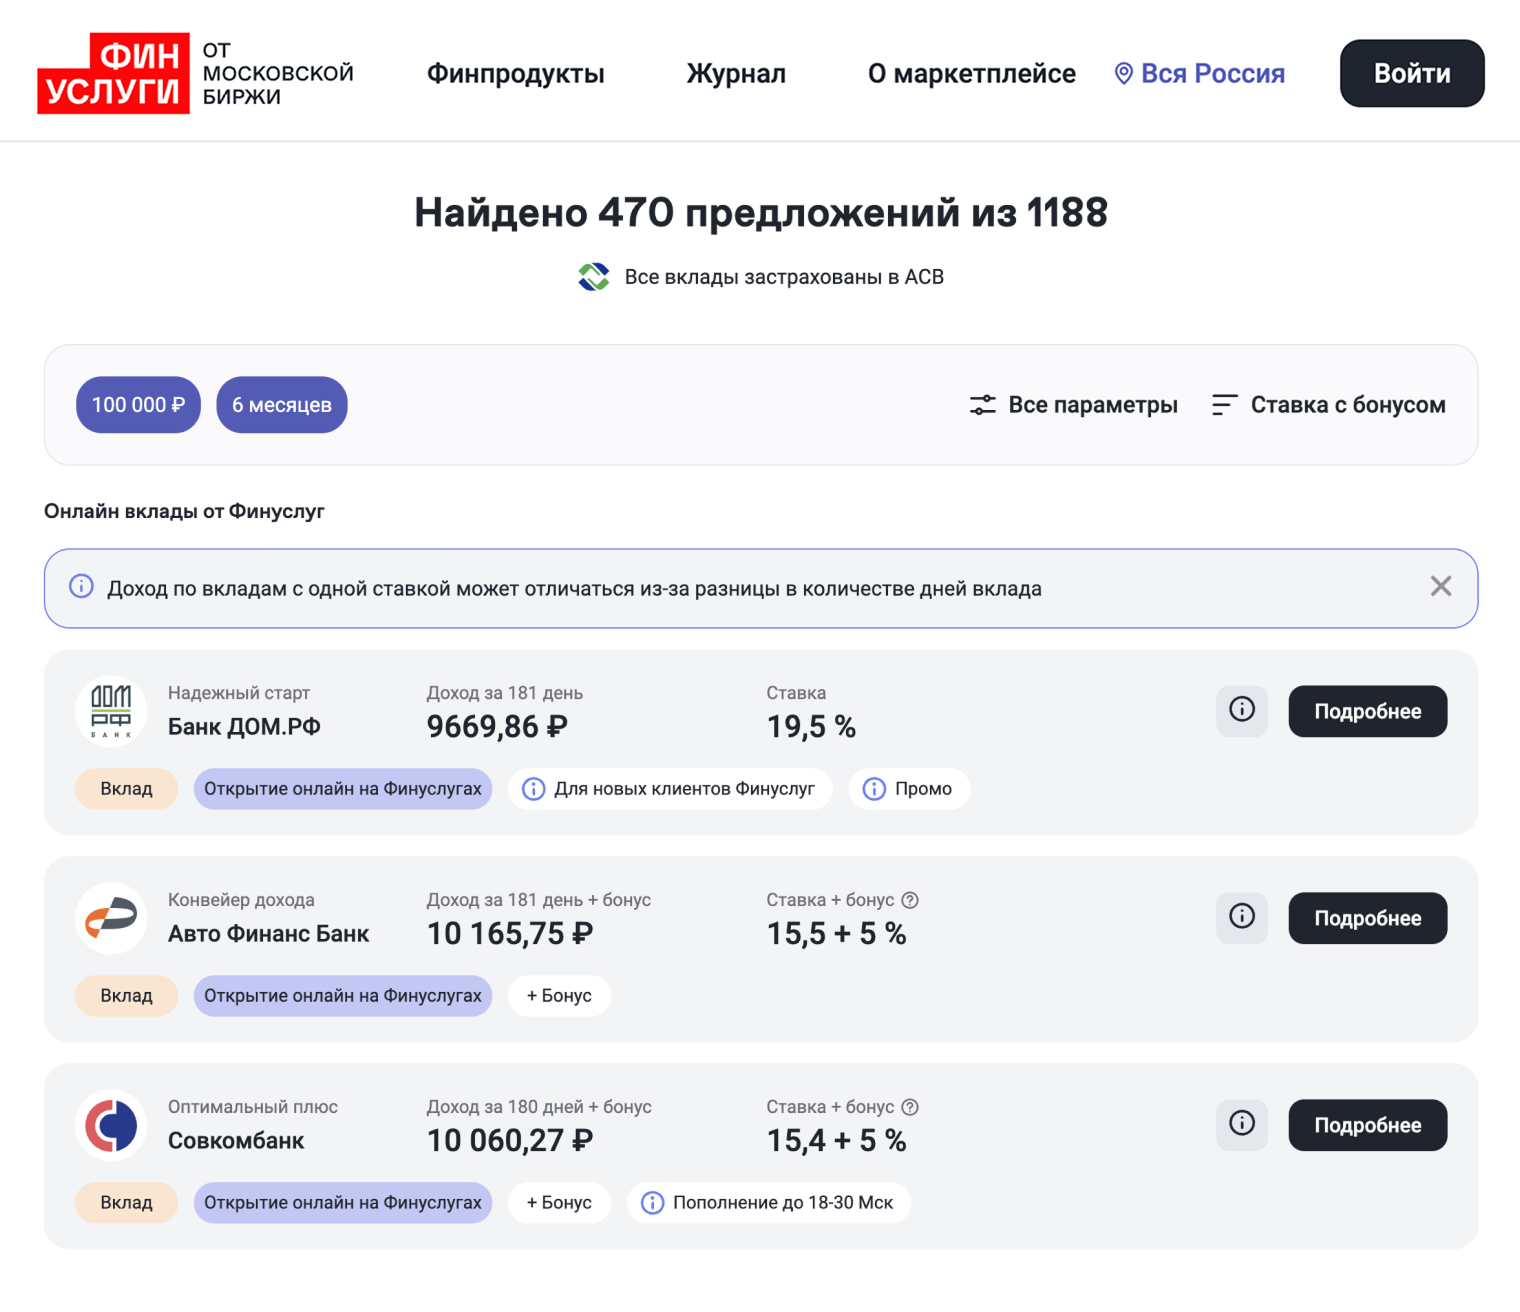
Task: Click the 9669,86 ₽ income value
Action: pos(497,727)
